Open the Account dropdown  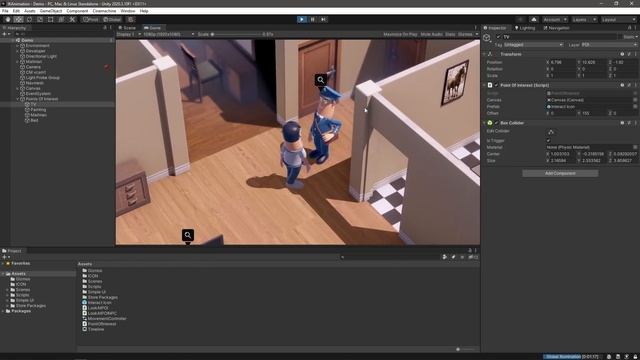[554, 19]
